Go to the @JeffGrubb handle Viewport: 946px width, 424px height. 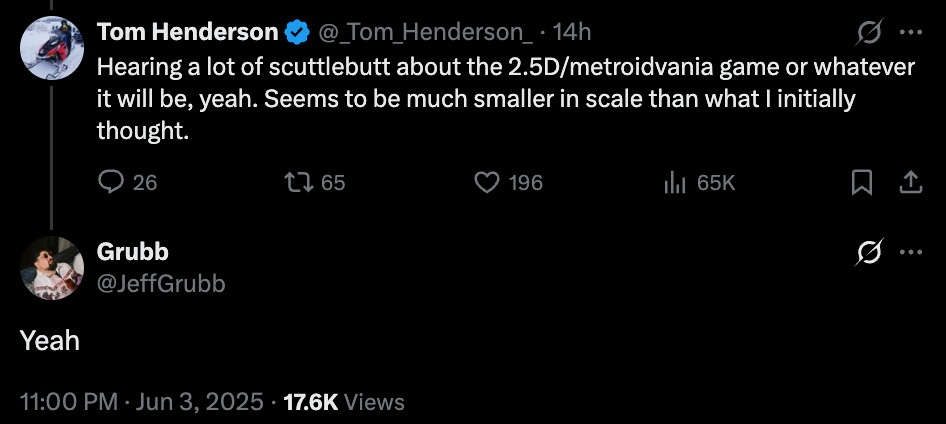[160, 284]
